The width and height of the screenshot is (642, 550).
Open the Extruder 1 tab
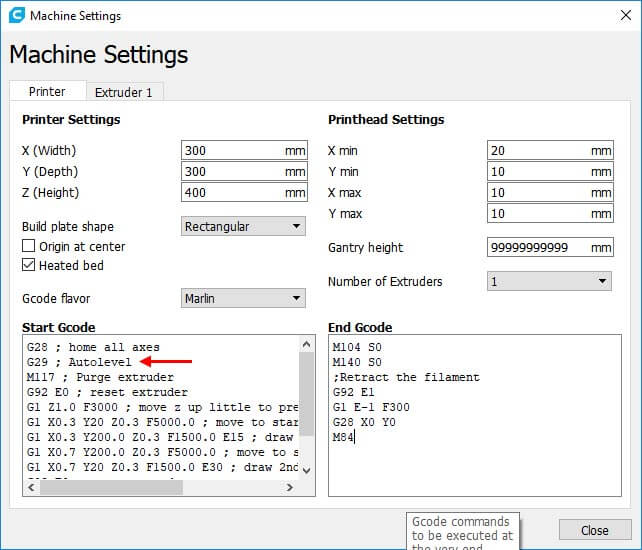click(x=123, y=92)
